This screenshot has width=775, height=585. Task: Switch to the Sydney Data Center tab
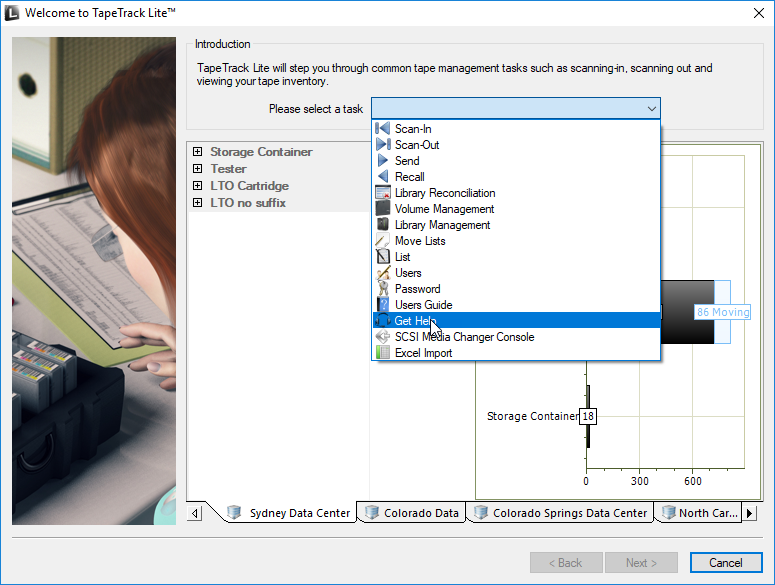(289, 512)
